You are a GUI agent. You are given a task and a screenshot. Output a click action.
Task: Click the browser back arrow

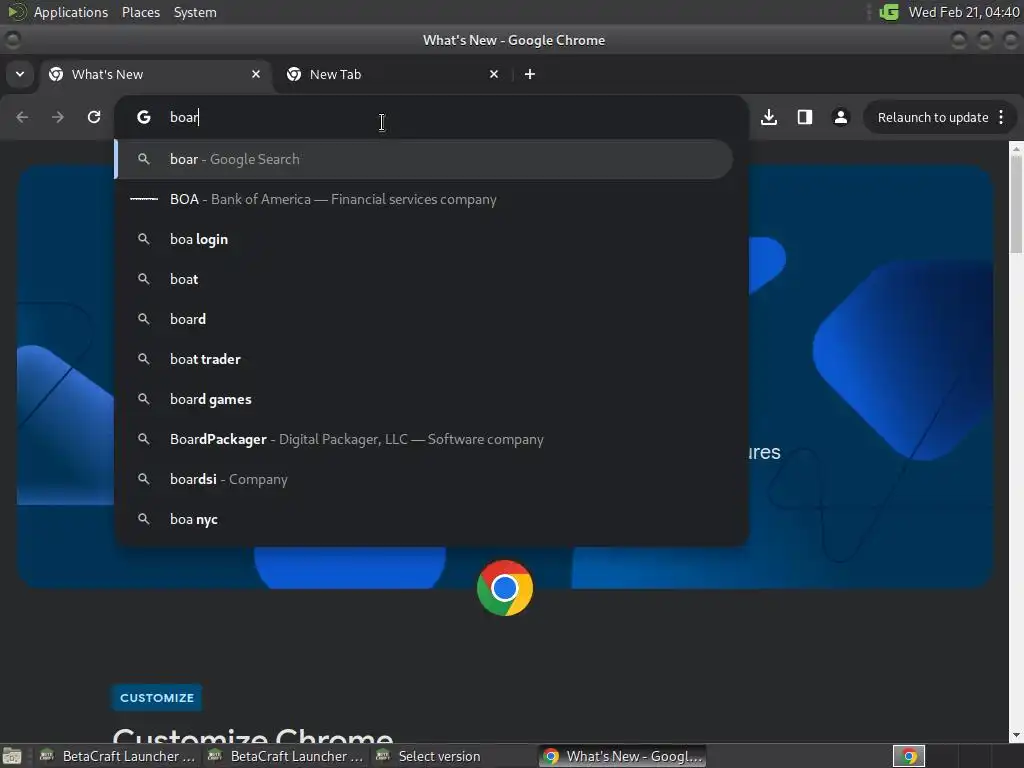point(22,117)
